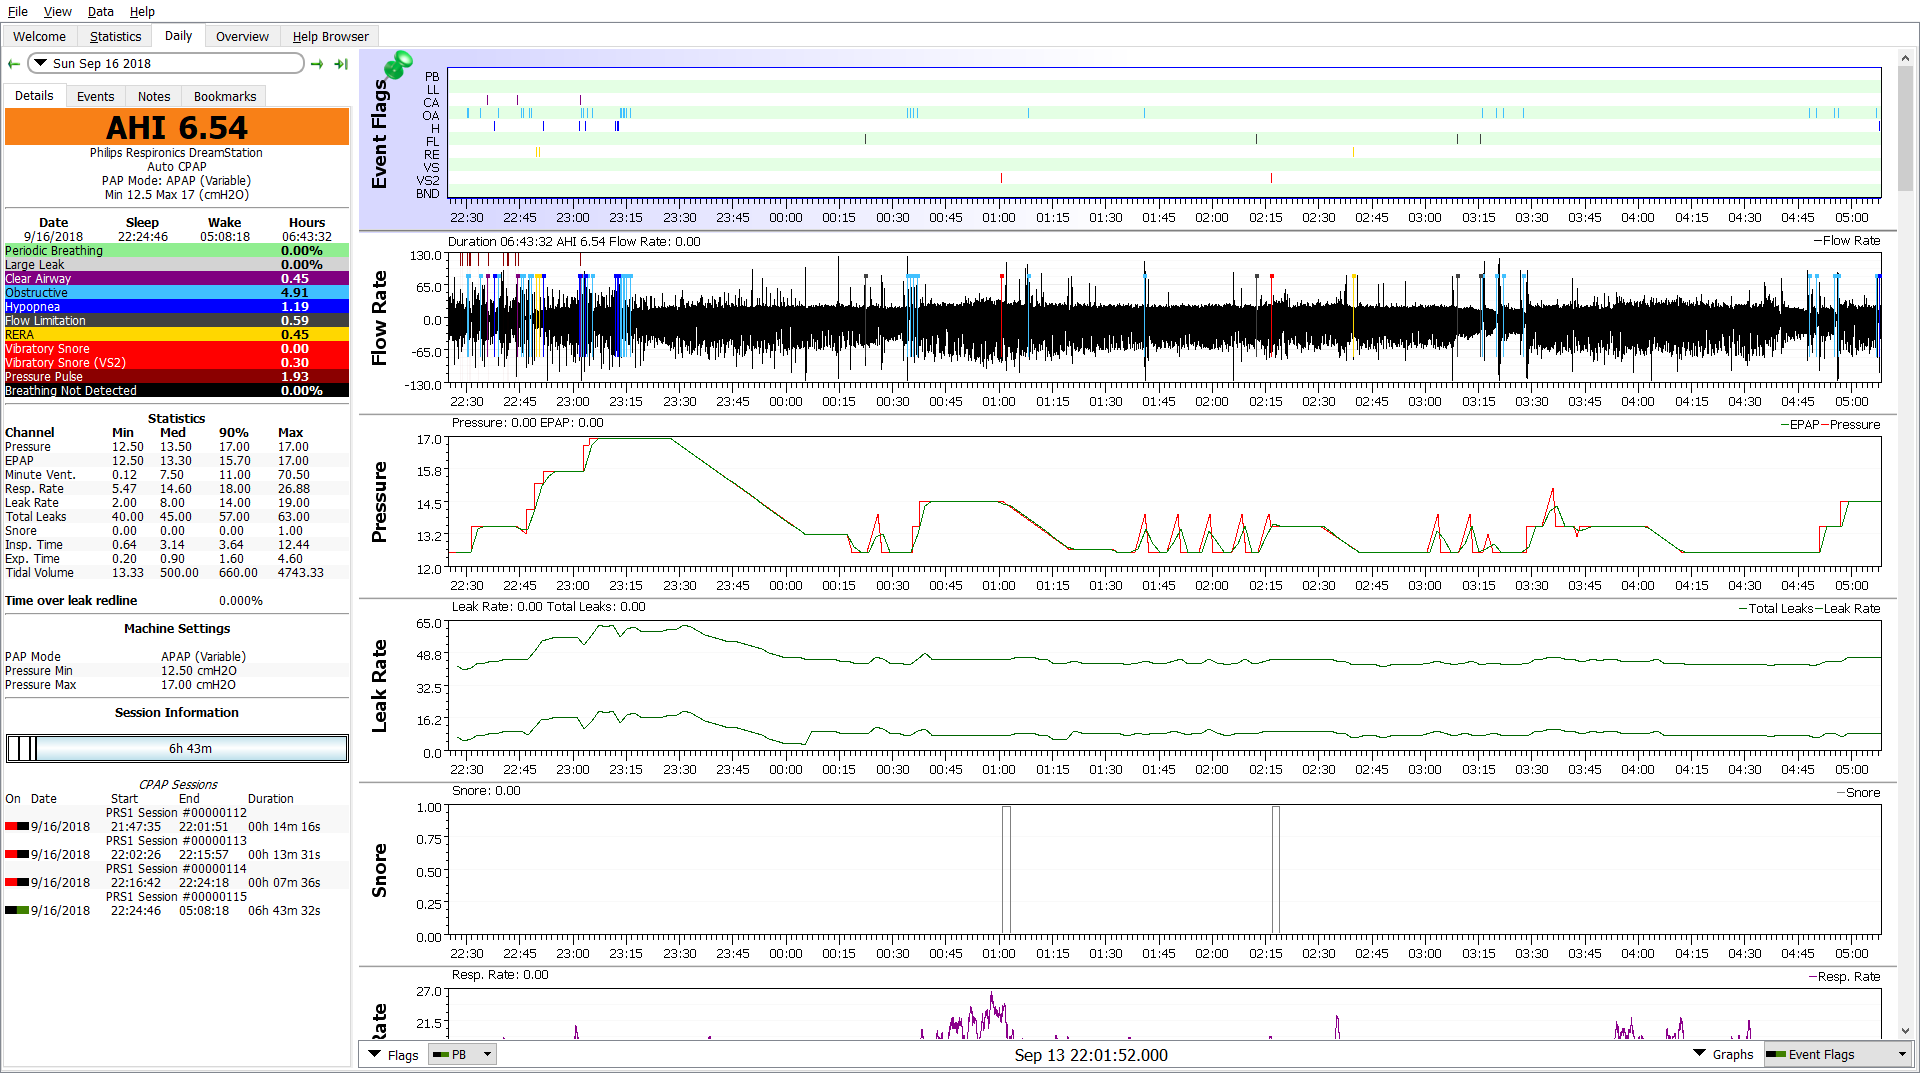This screenshot has height=1080, width=1920.
Task: Click the OA event flags lane
Action: pos(1164,114)
